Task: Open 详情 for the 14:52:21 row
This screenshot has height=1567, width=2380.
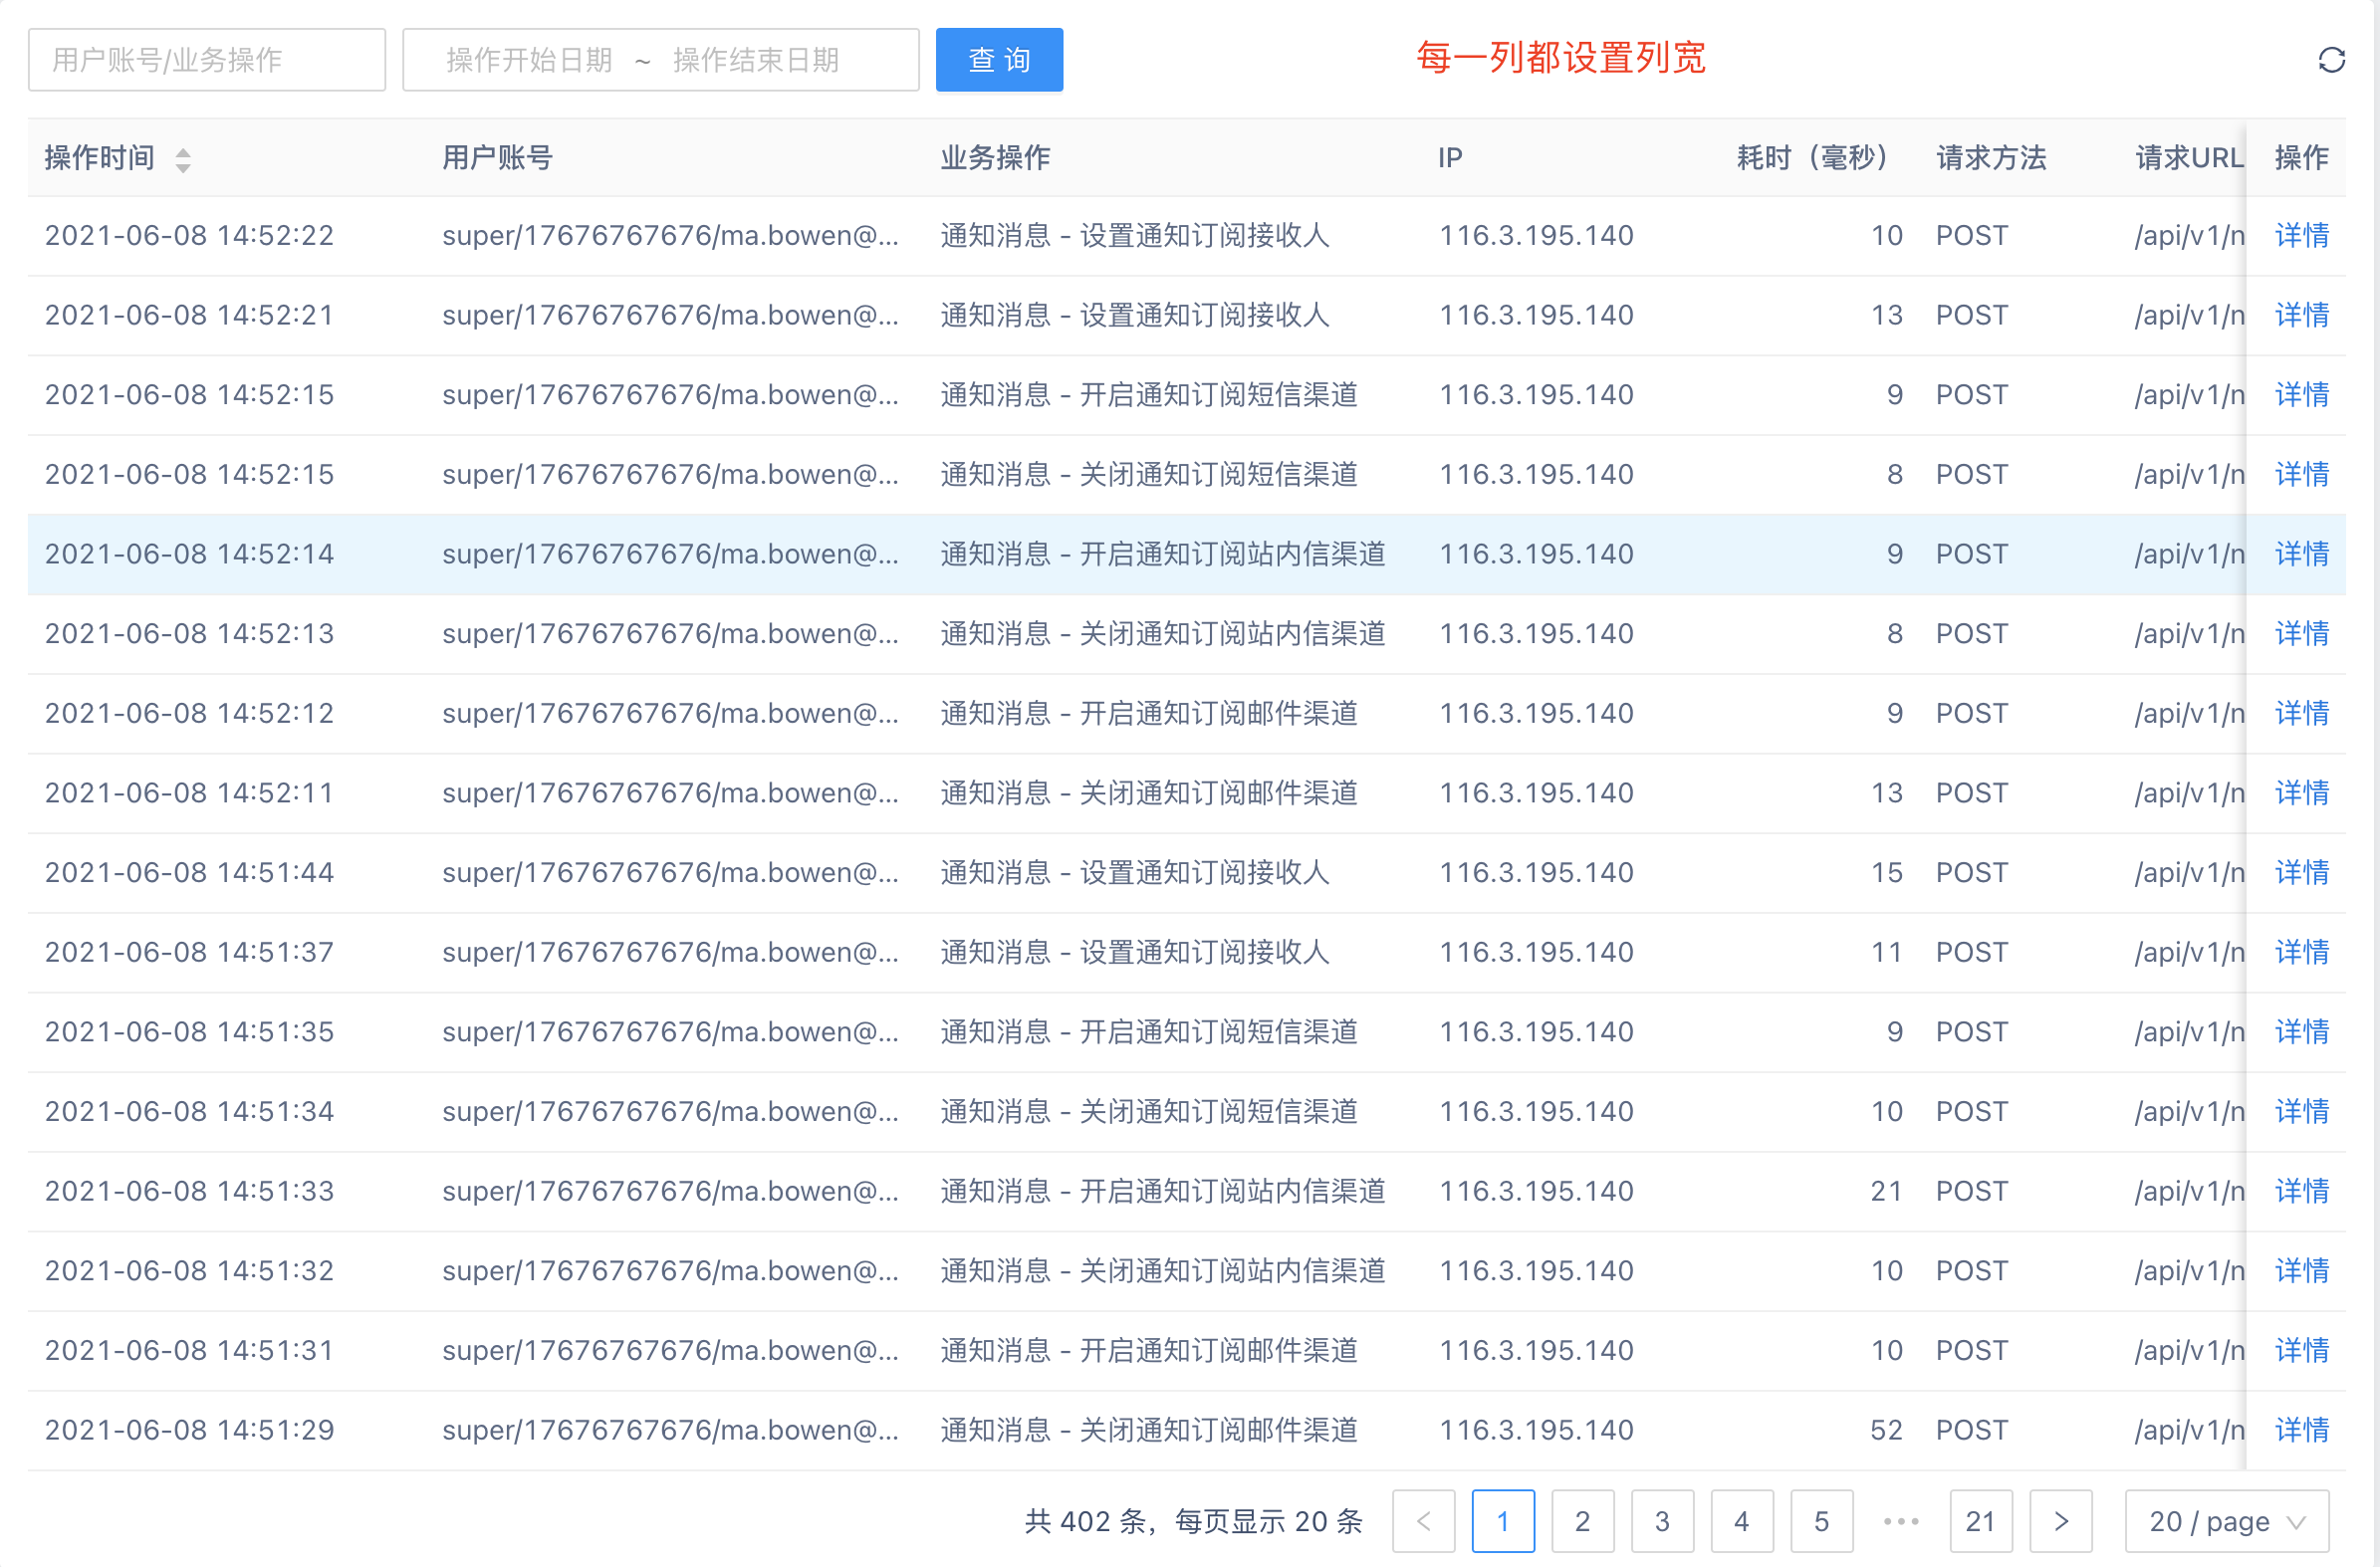Action: click(2301, 315)
